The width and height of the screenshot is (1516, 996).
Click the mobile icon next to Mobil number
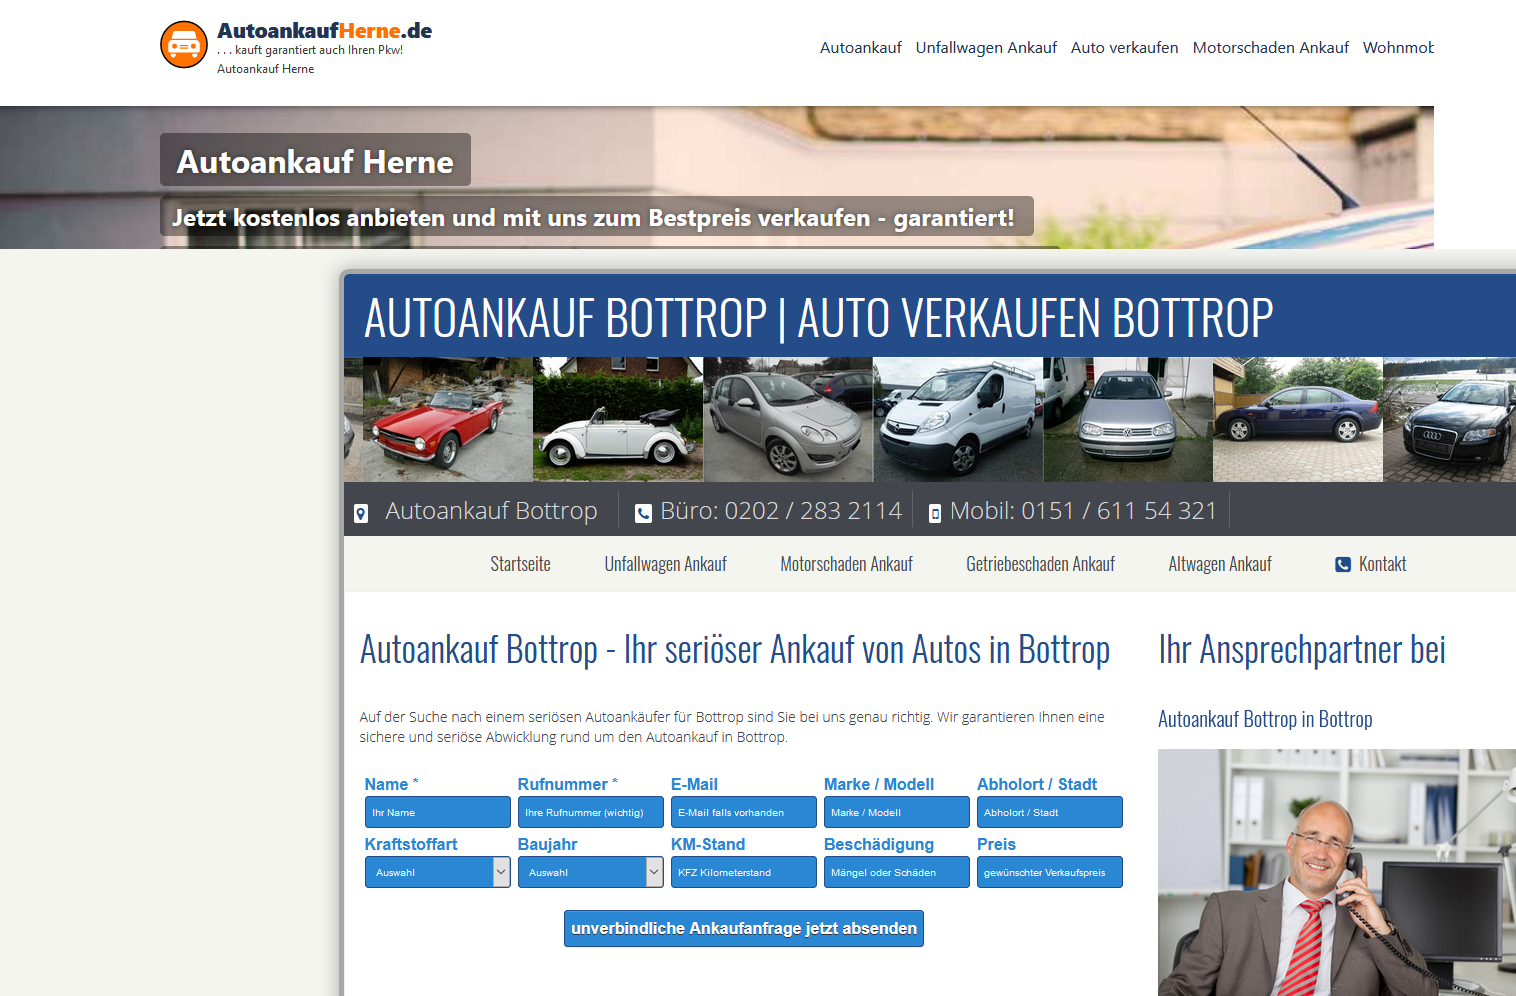[x=935, y=513]
